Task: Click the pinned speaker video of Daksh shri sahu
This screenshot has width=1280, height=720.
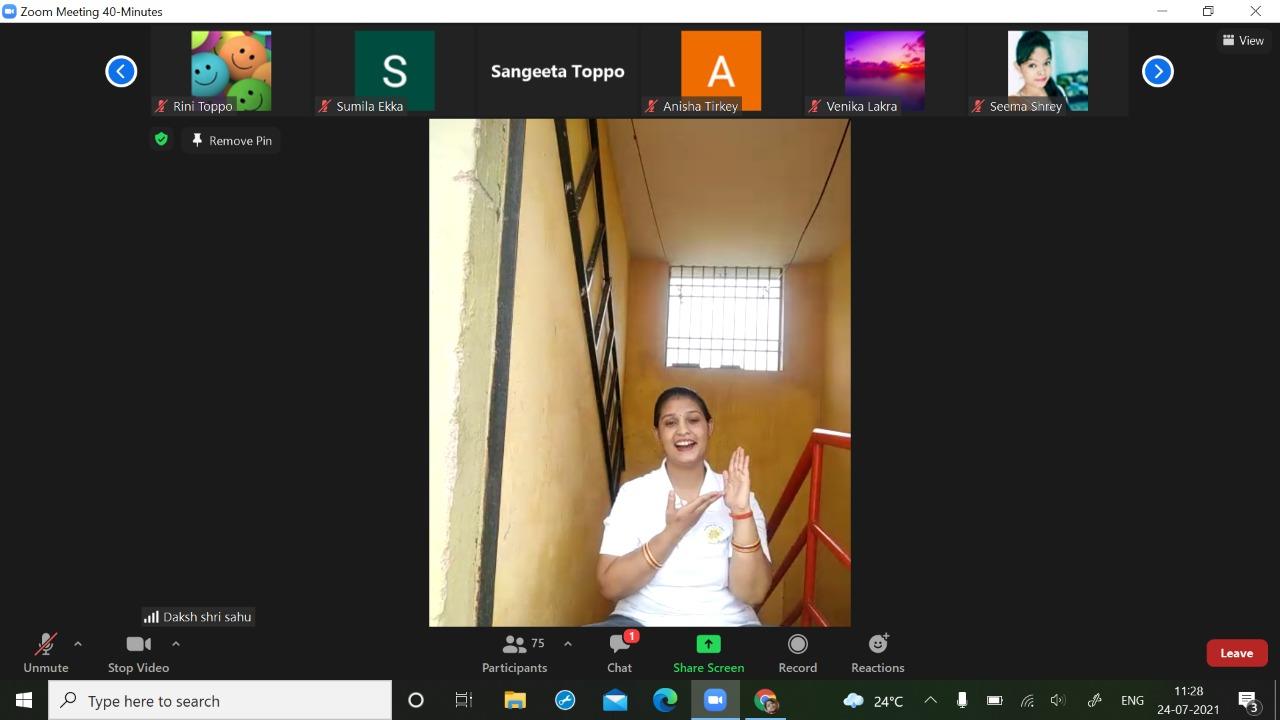Action: pyautogui.click(x=640, y=373)
